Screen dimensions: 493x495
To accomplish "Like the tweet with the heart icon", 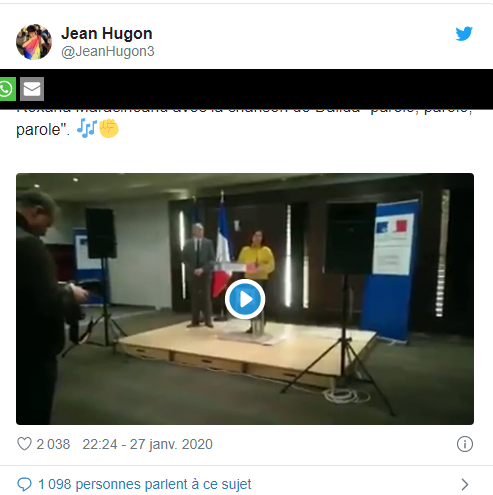I will click(24, 444).
